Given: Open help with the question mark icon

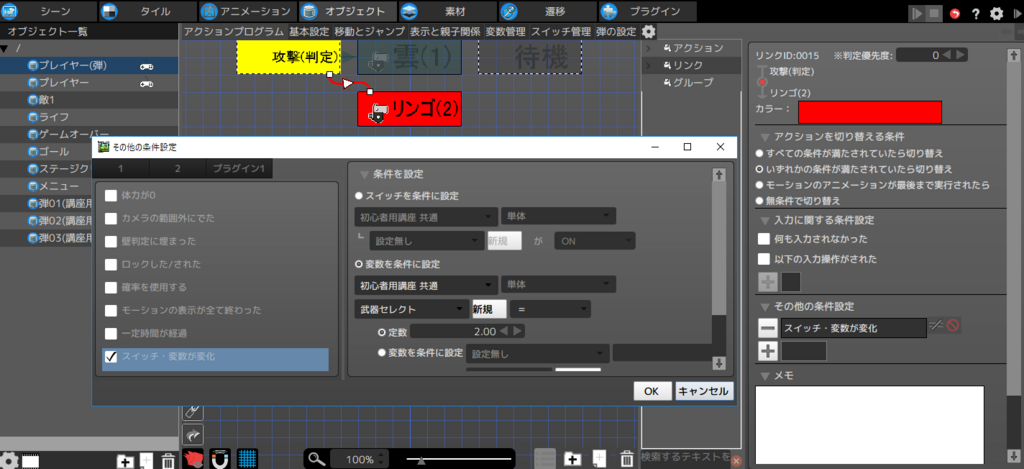Looking at the screenshot, I should click(976, 13).
